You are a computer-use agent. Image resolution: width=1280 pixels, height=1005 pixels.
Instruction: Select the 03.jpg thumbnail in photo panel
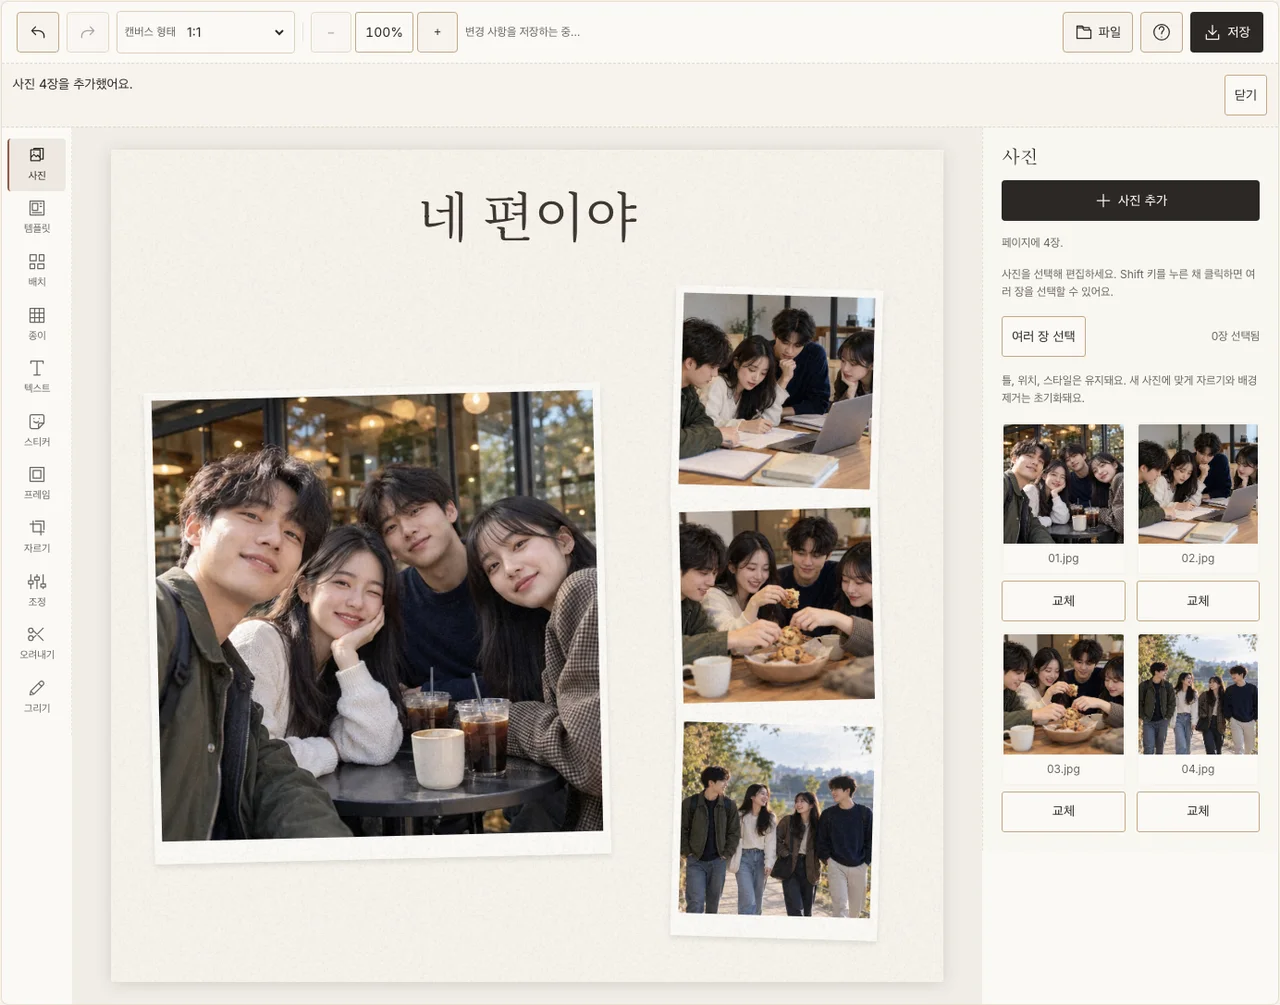1063,694
